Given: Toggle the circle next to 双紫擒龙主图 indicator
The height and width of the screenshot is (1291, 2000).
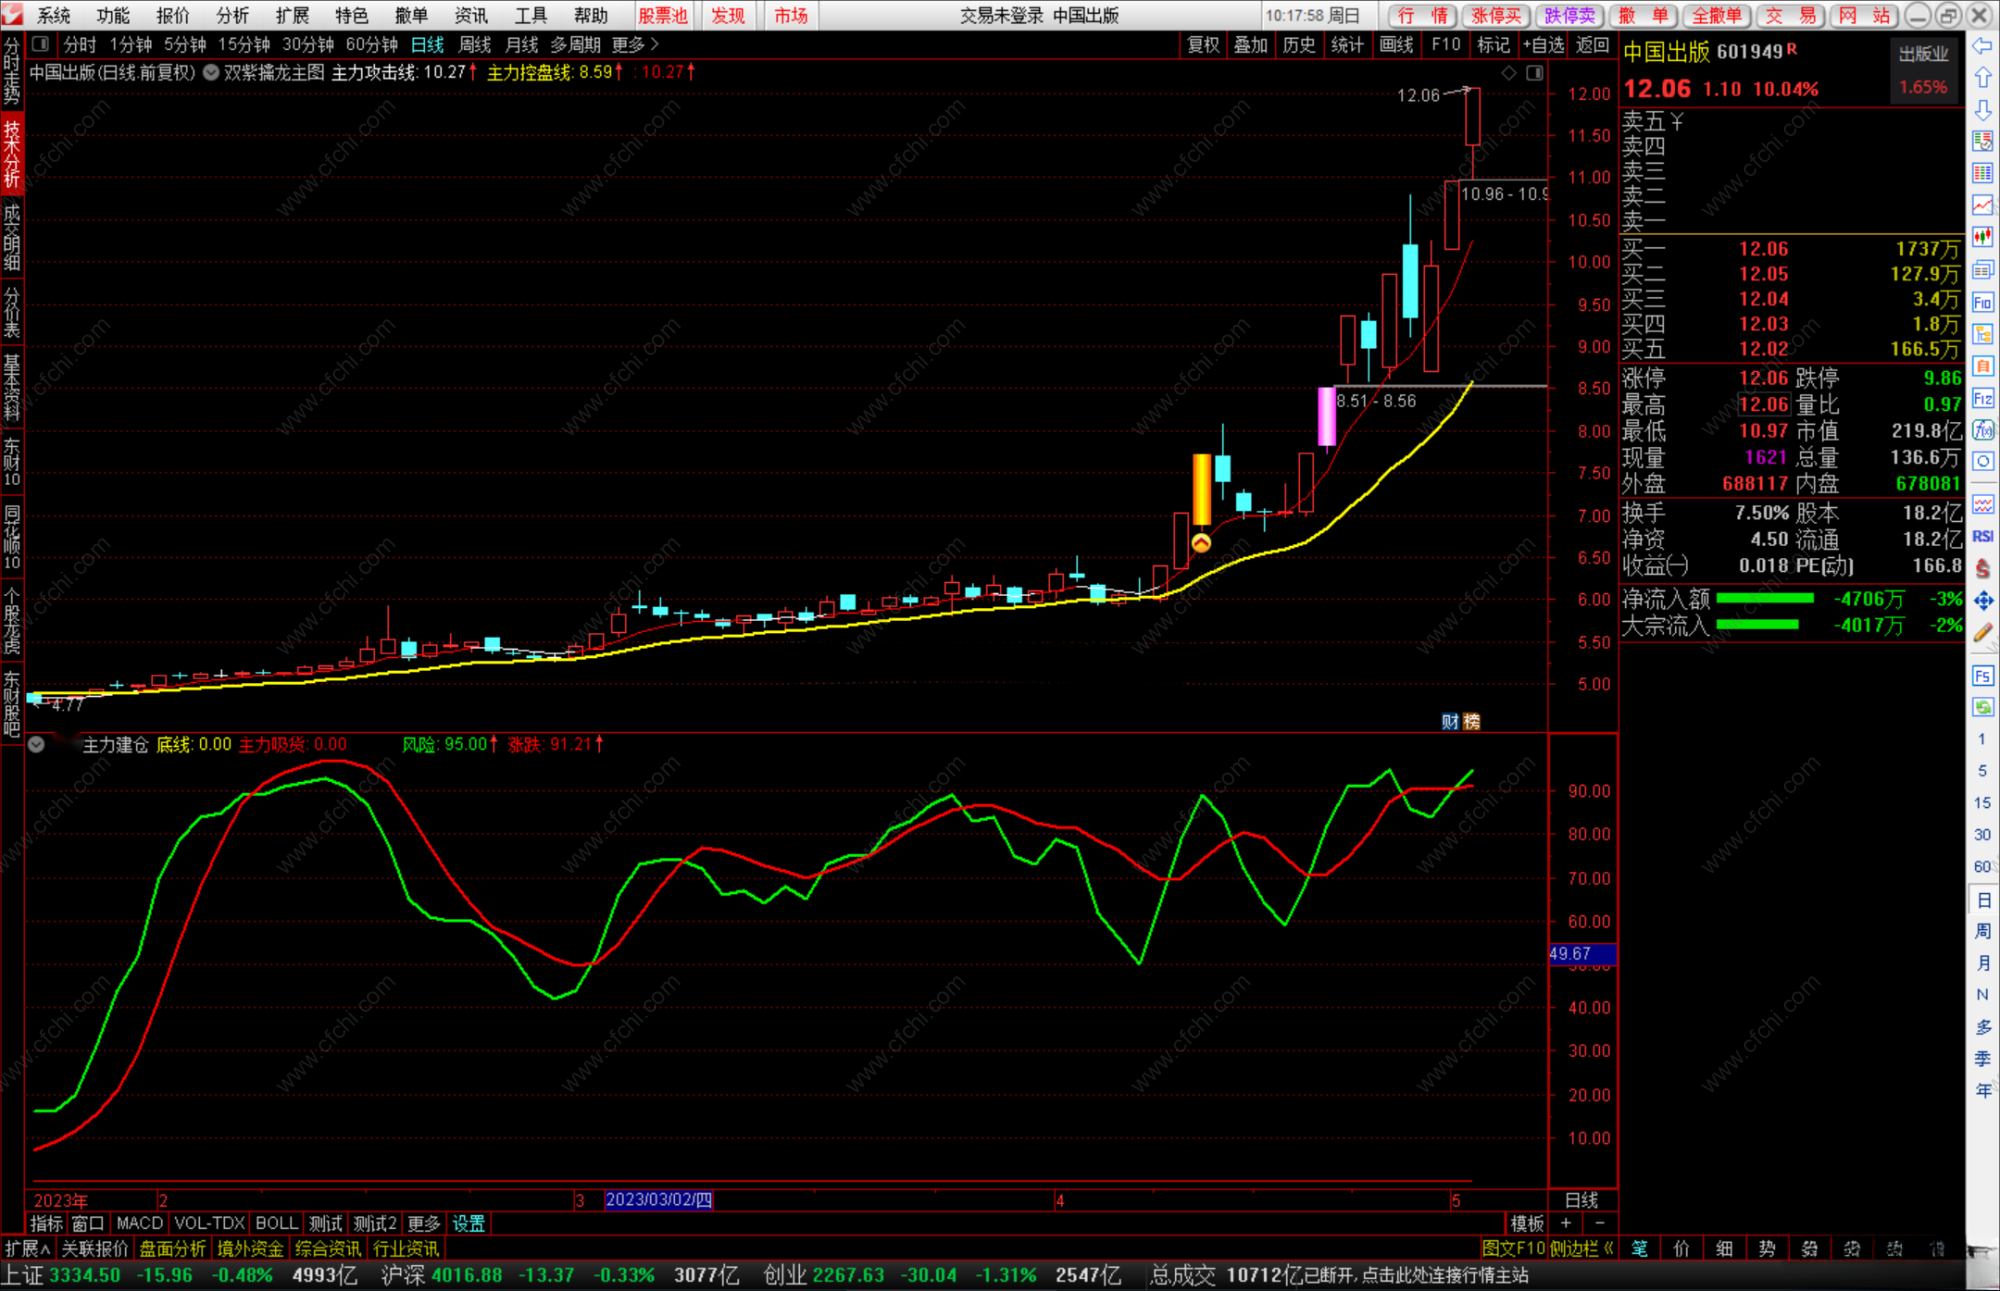Looking at the screenshot, I should pyautogui.click(x=211, y=72).
